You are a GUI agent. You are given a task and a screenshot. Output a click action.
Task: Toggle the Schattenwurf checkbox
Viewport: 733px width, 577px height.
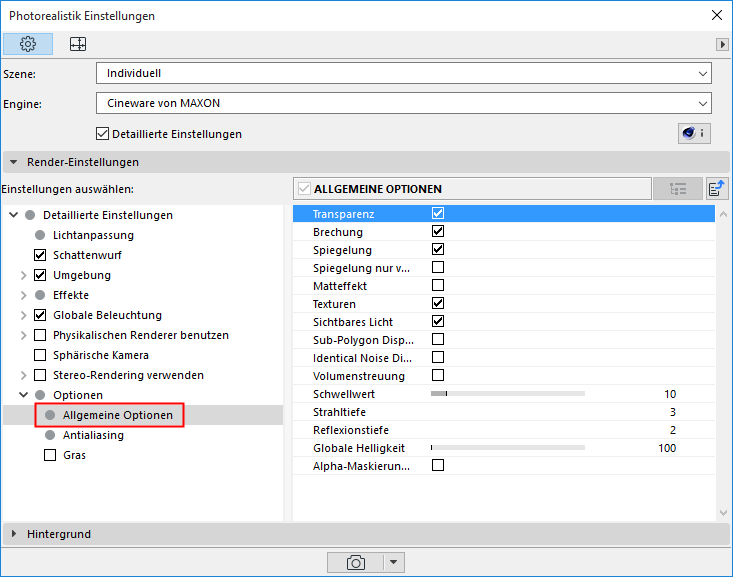tap(40, 255)
